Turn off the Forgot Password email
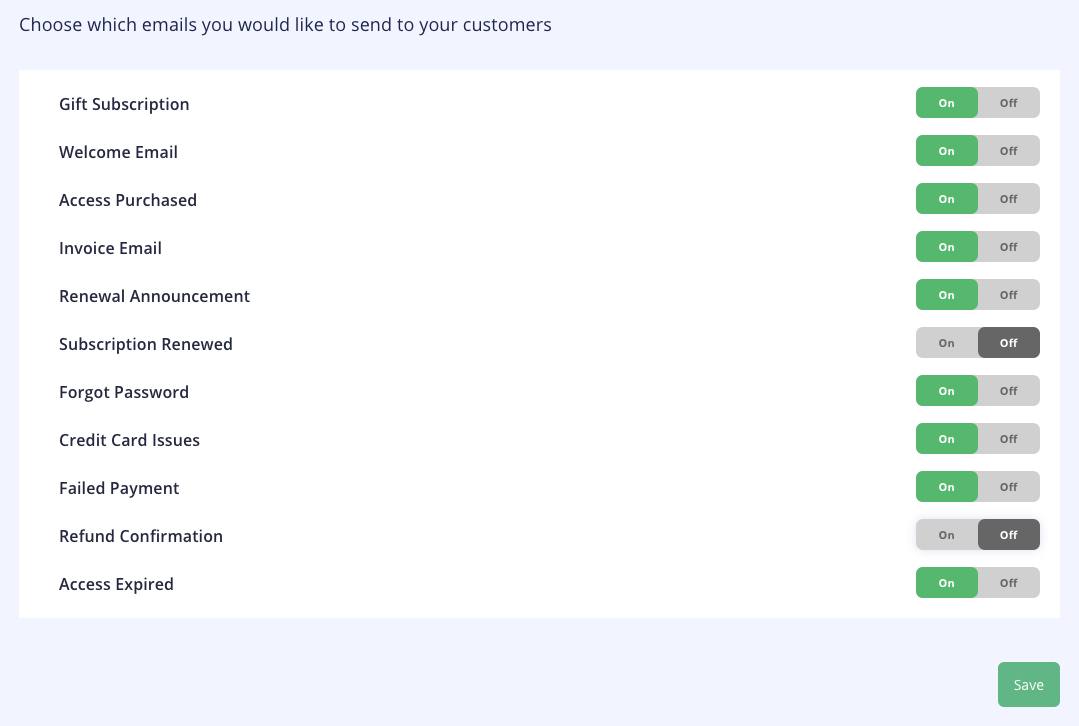This screenshot has height=726, width=1079. tap(1008, 390)
